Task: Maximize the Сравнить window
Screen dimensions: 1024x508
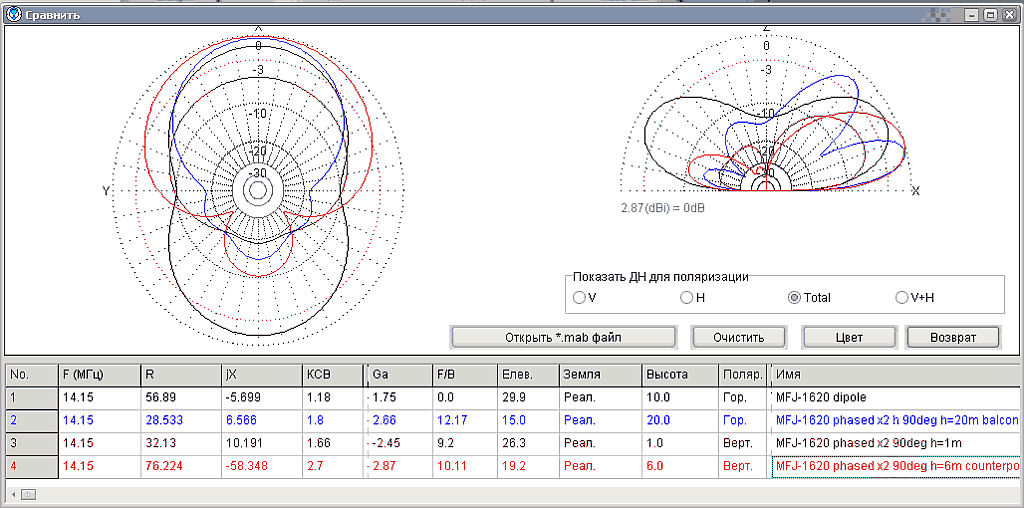Action: coord(990,15)
